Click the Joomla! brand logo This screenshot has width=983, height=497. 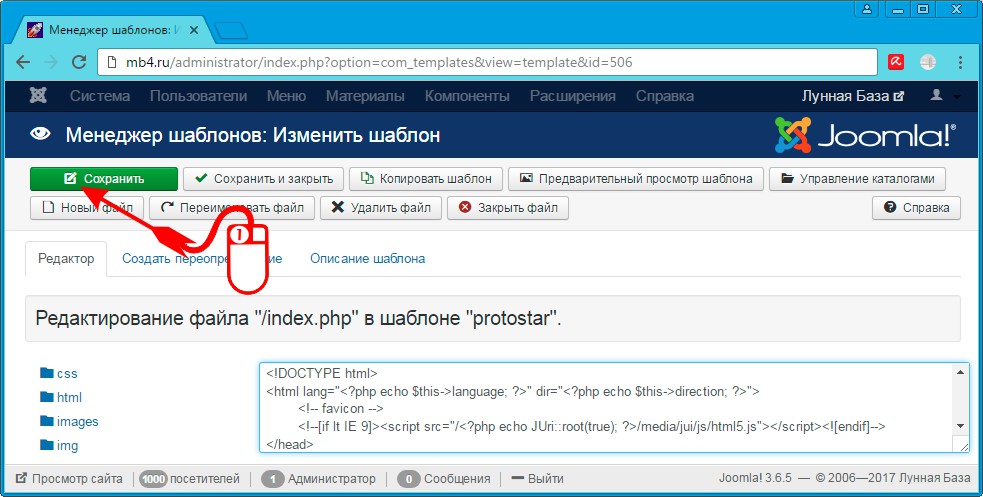pos(865,135)
